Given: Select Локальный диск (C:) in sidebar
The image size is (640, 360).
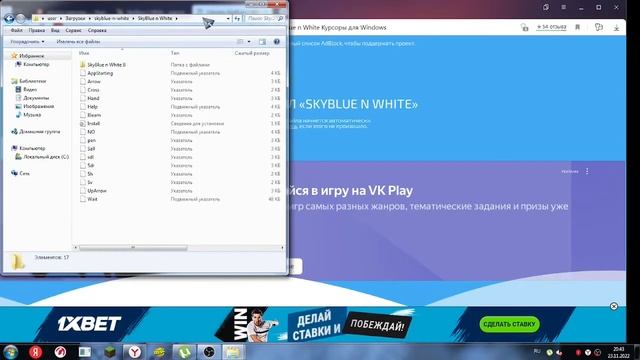Looking at the screenshot, I should (x=46, y=157).
